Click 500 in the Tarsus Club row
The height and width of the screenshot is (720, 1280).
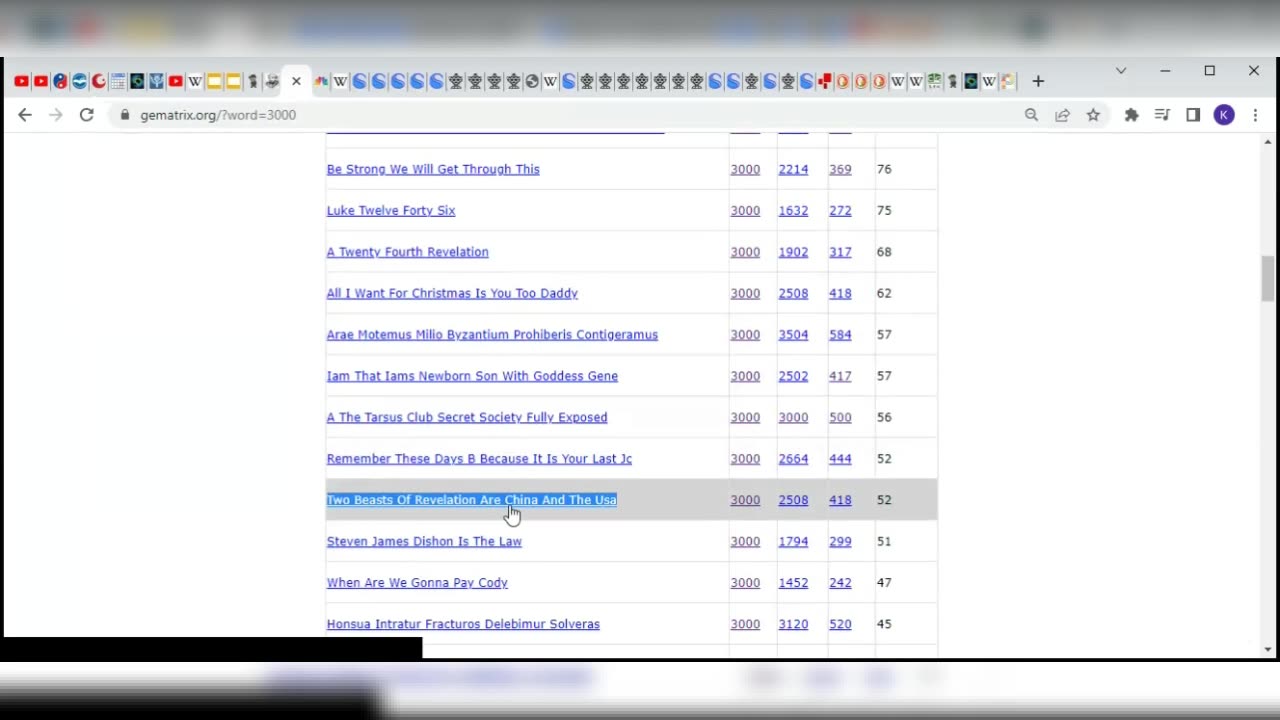840,417
